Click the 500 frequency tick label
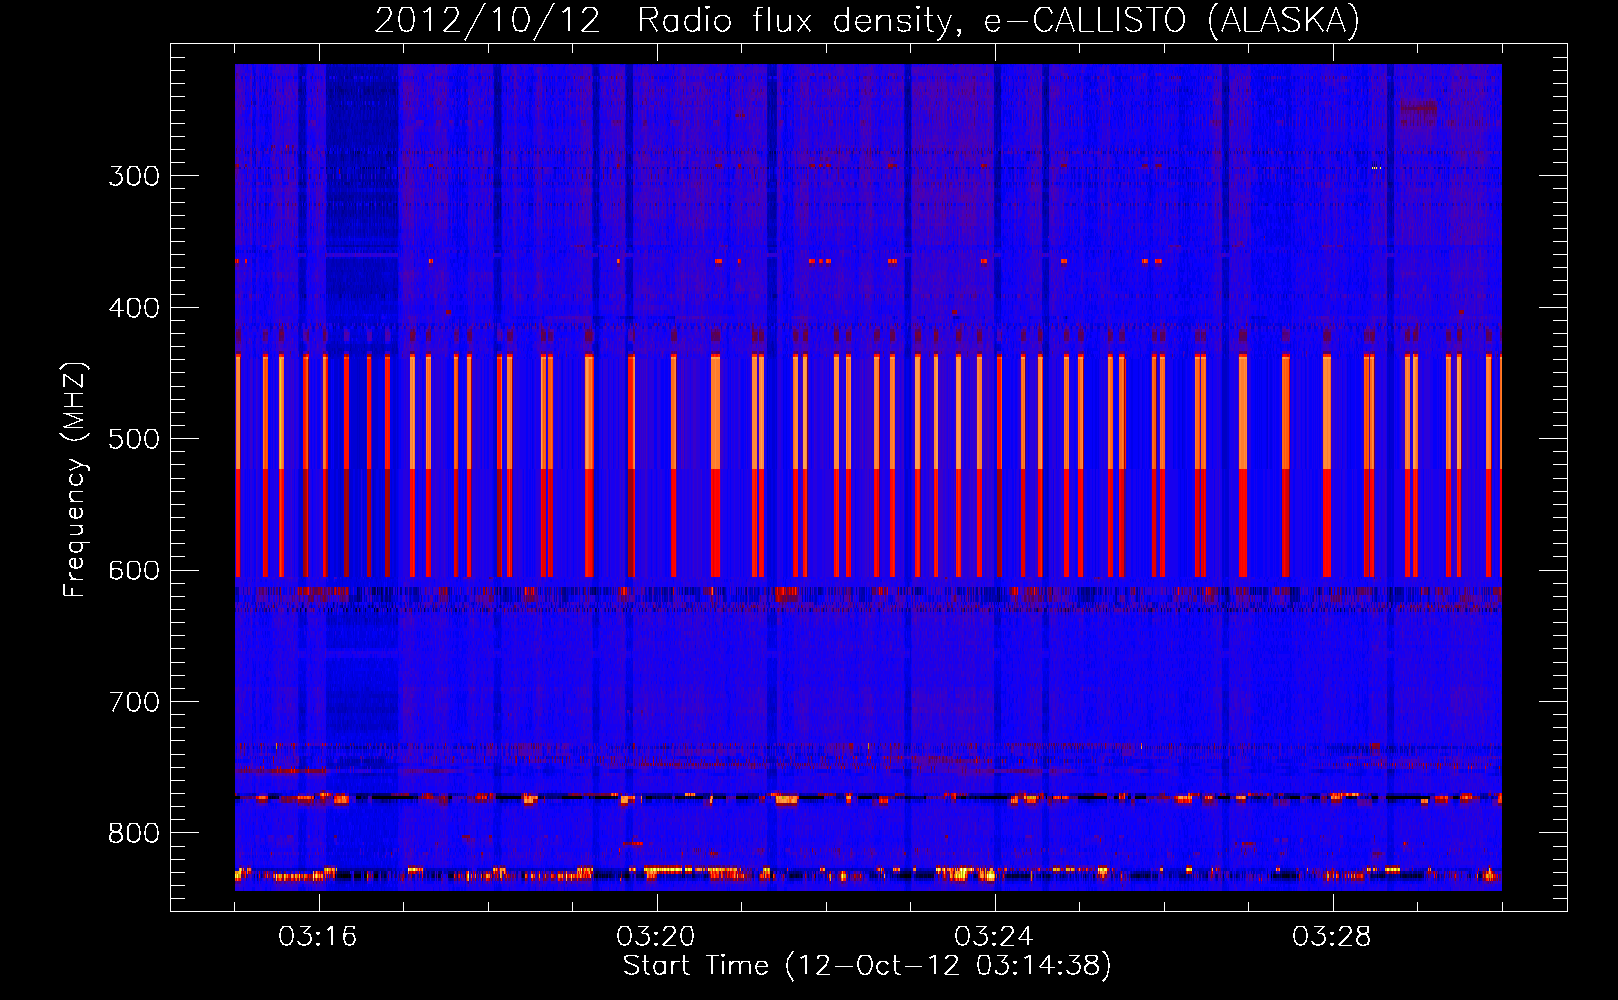The image size is (1618, 1000). 134,439
